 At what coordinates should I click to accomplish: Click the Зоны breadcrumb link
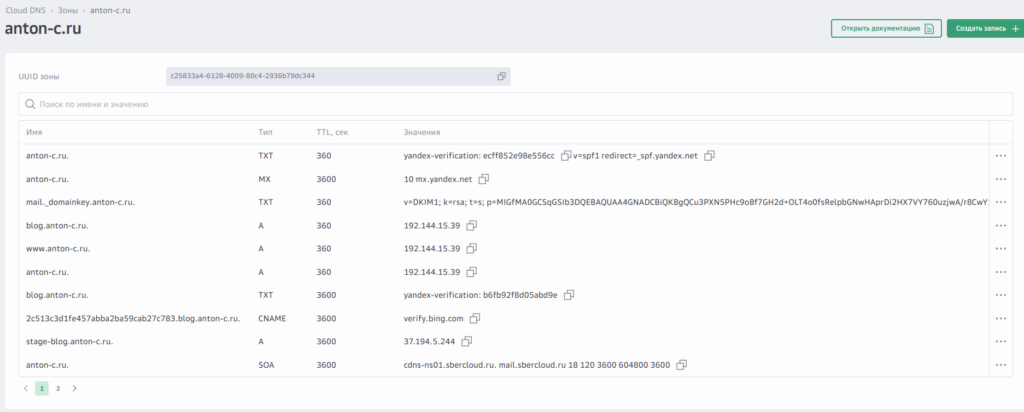[x=68, y=9]
